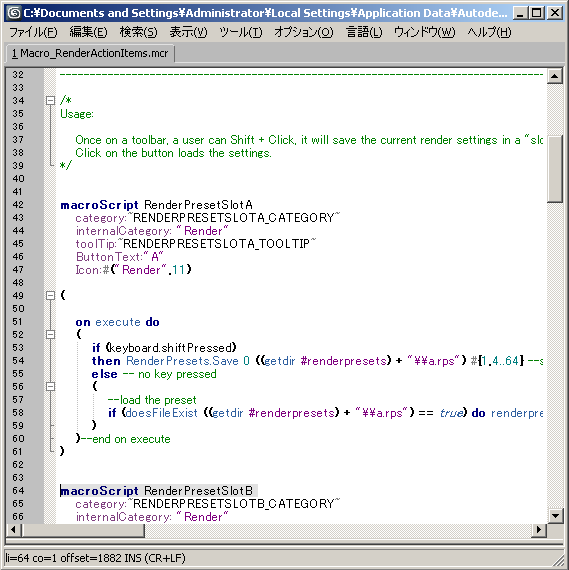The image size is (569, 570).
Task: Open the オプション(O) menu
Action: coord(304,32)
